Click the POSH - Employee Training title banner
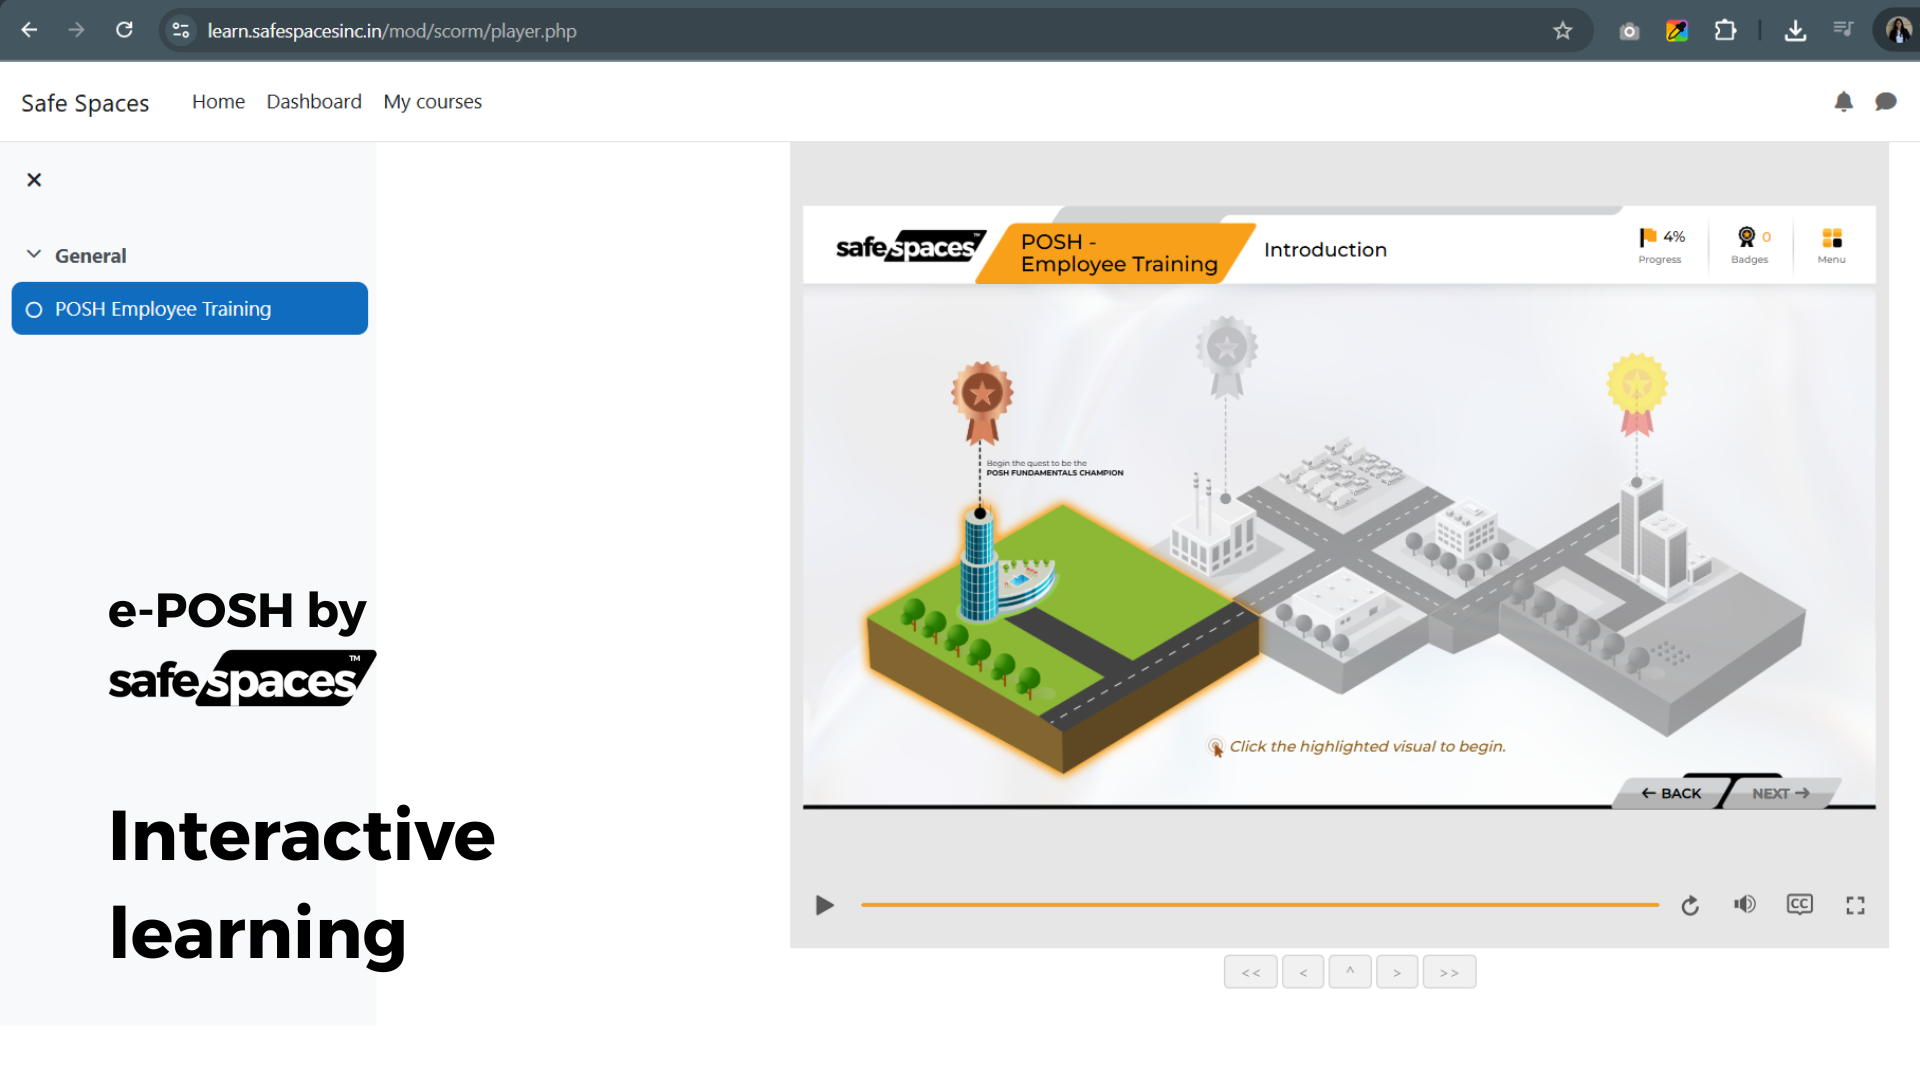 (1118, 253)
